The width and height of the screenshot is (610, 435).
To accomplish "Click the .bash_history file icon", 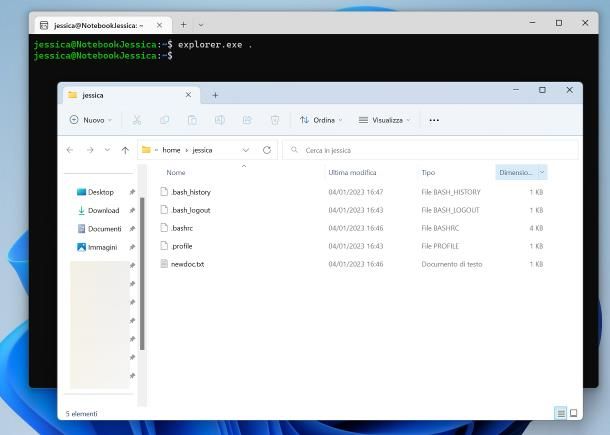I will pos(165,191).
